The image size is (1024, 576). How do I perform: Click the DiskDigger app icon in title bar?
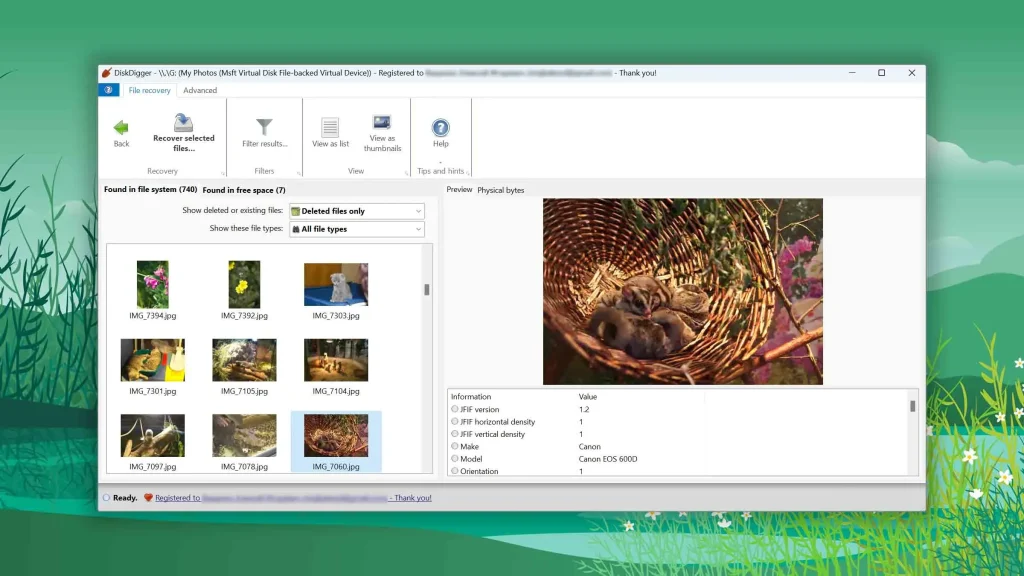(106, 72)
